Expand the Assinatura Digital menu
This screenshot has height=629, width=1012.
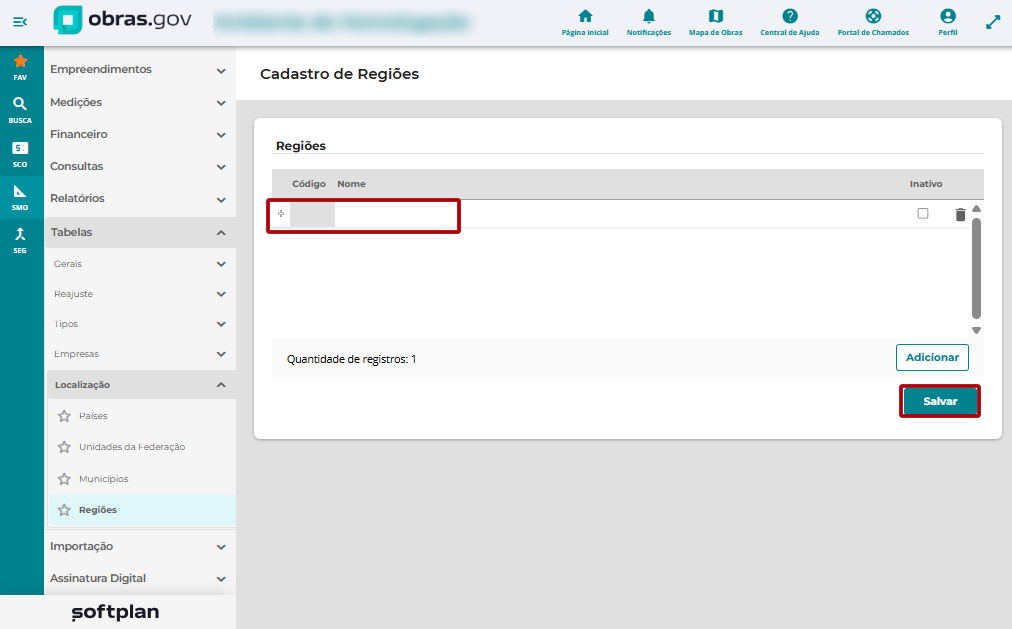pos(140,579)
